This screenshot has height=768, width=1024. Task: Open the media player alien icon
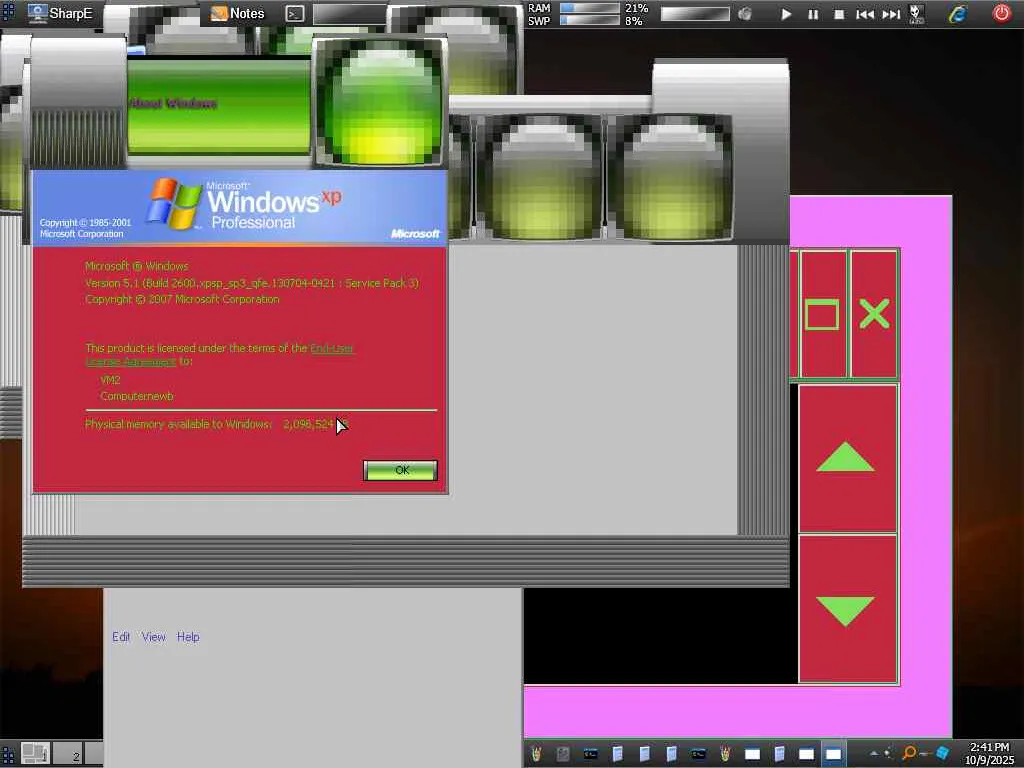(x=917, y=14)
